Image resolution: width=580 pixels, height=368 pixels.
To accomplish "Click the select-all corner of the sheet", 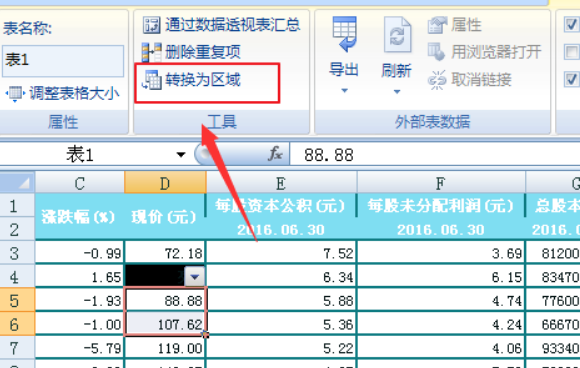I will click(17, 182).
